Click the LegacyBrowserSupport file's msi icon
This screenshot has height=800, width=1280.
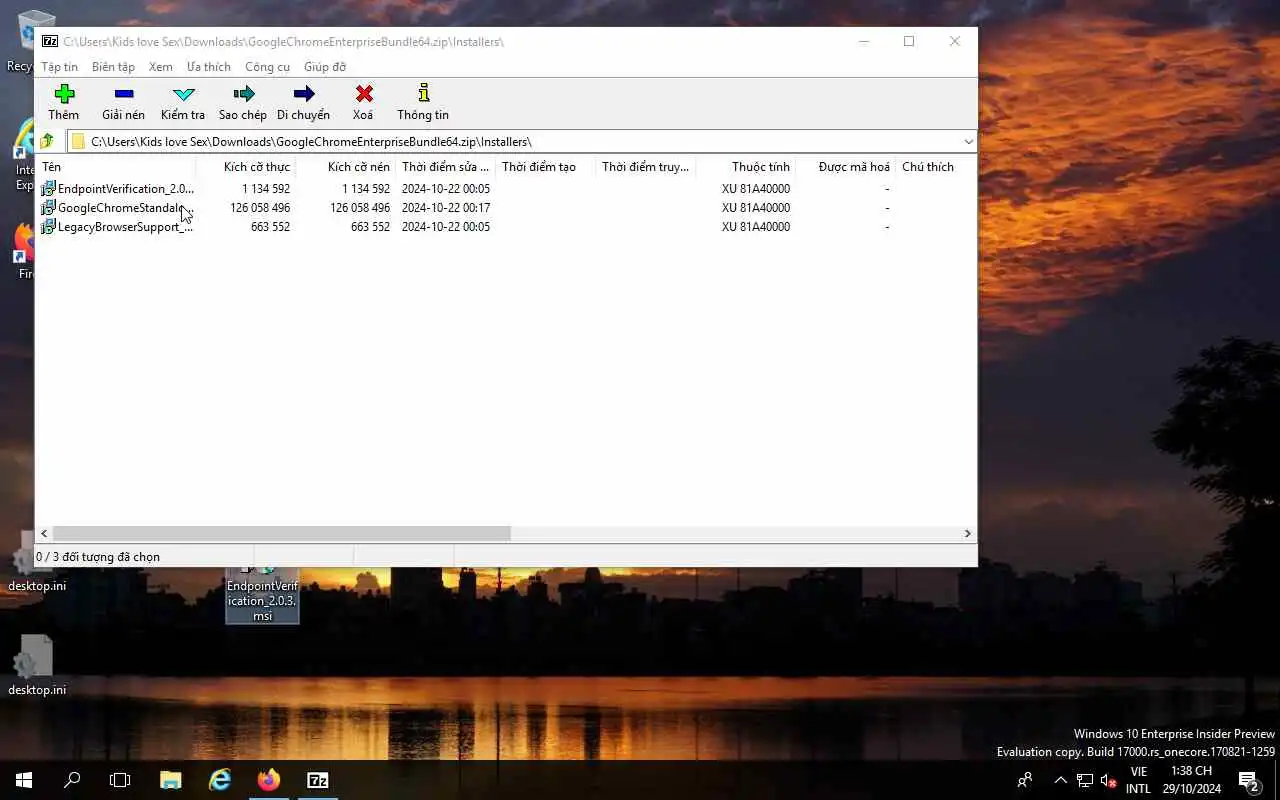(48, 227)
